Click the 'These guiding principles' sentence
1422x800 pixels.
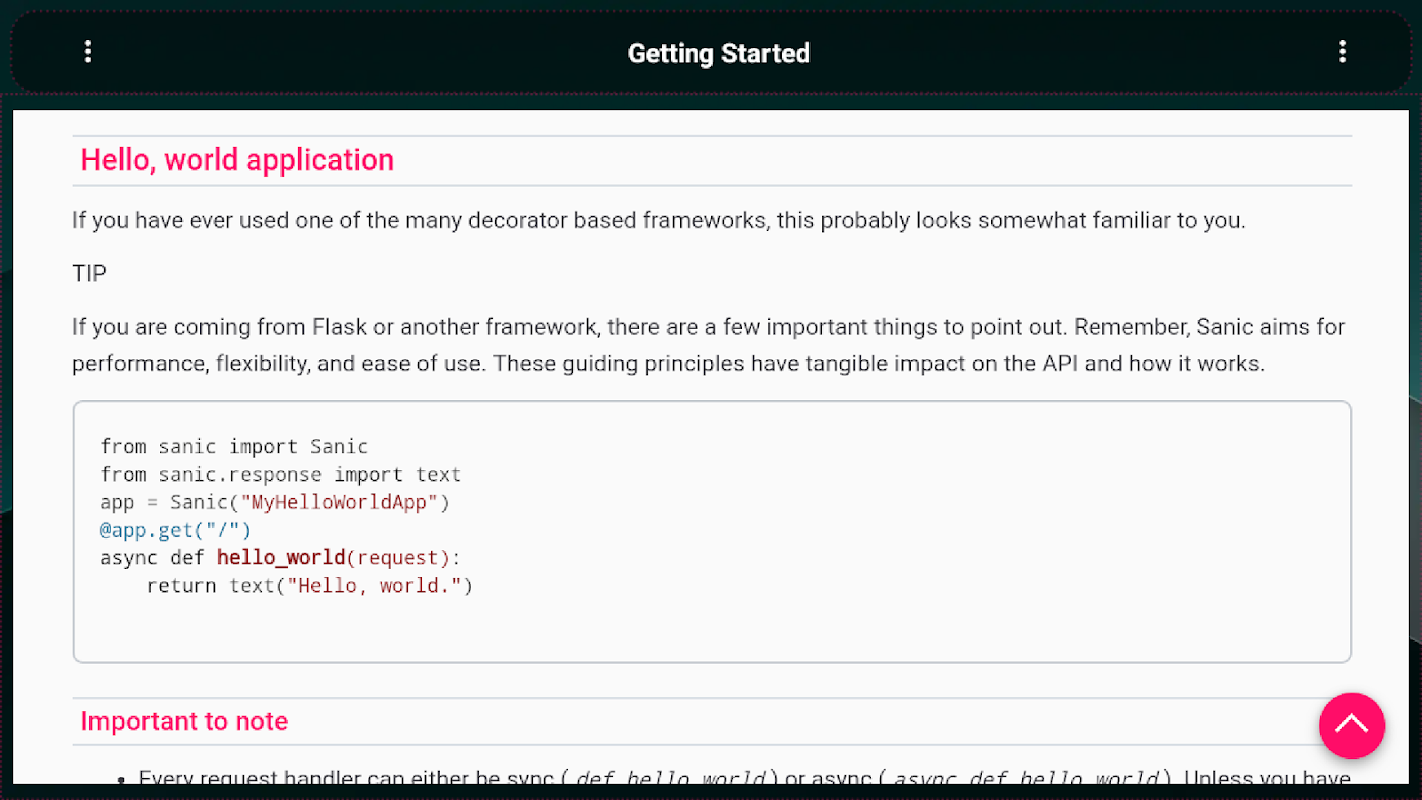pos(878,363)
